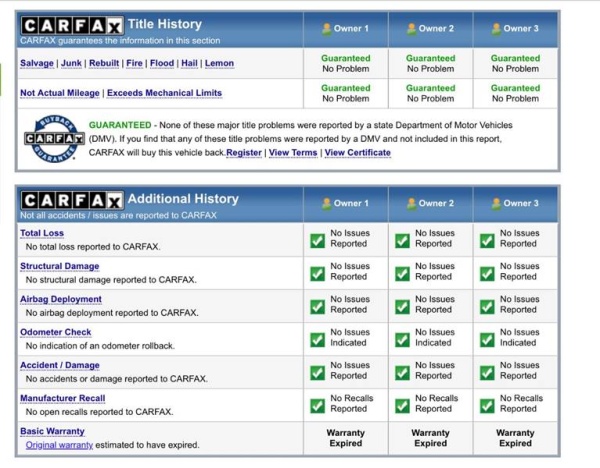Click the Accident / Damage link

60,365
